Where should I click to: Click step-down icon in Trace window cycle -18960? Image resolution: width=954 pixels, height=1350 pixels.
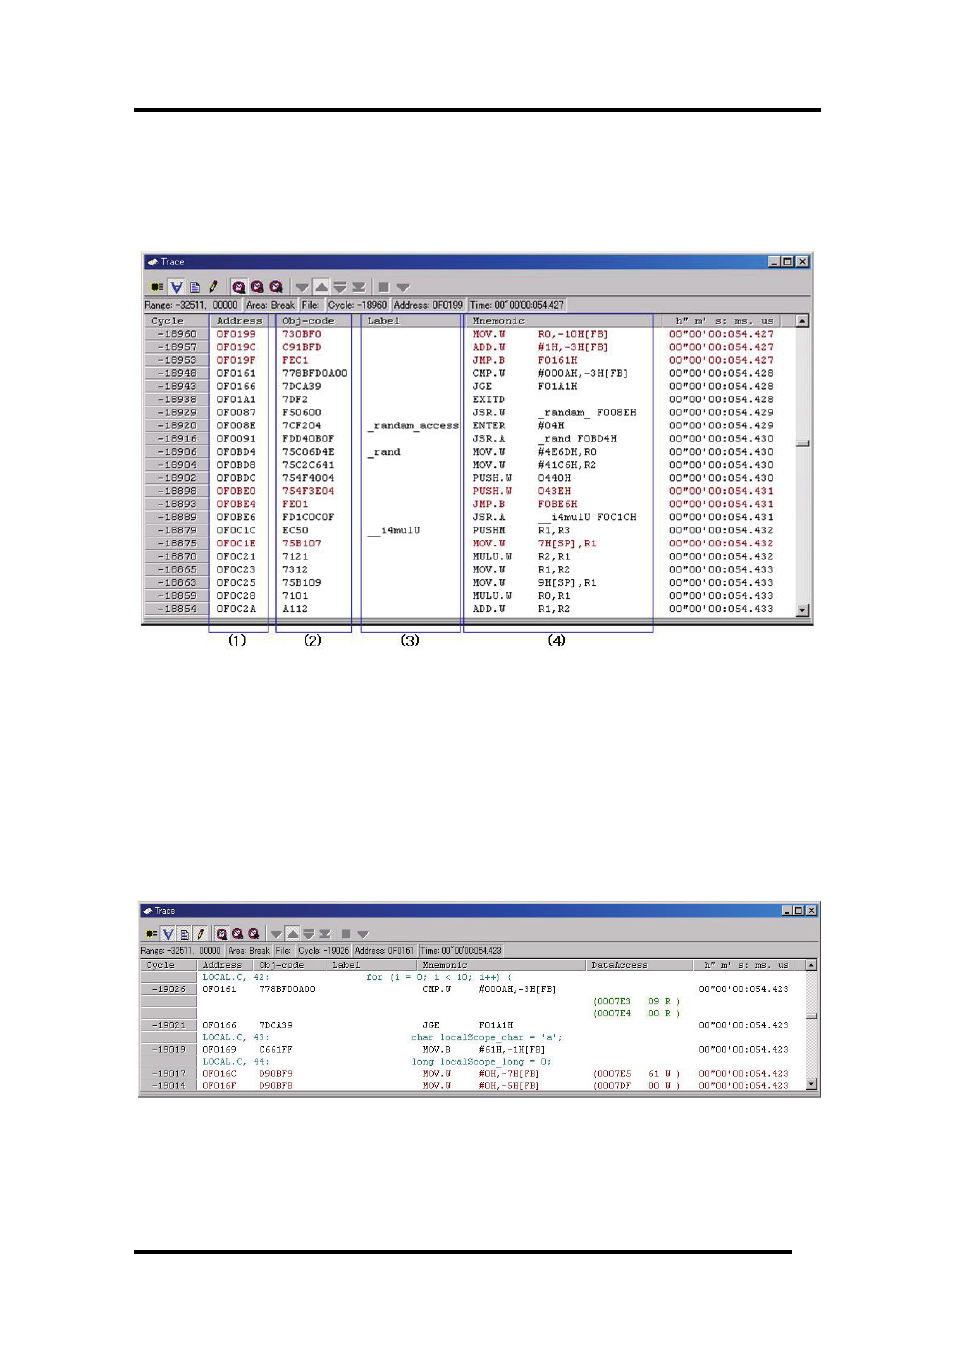tap(340, 287)
